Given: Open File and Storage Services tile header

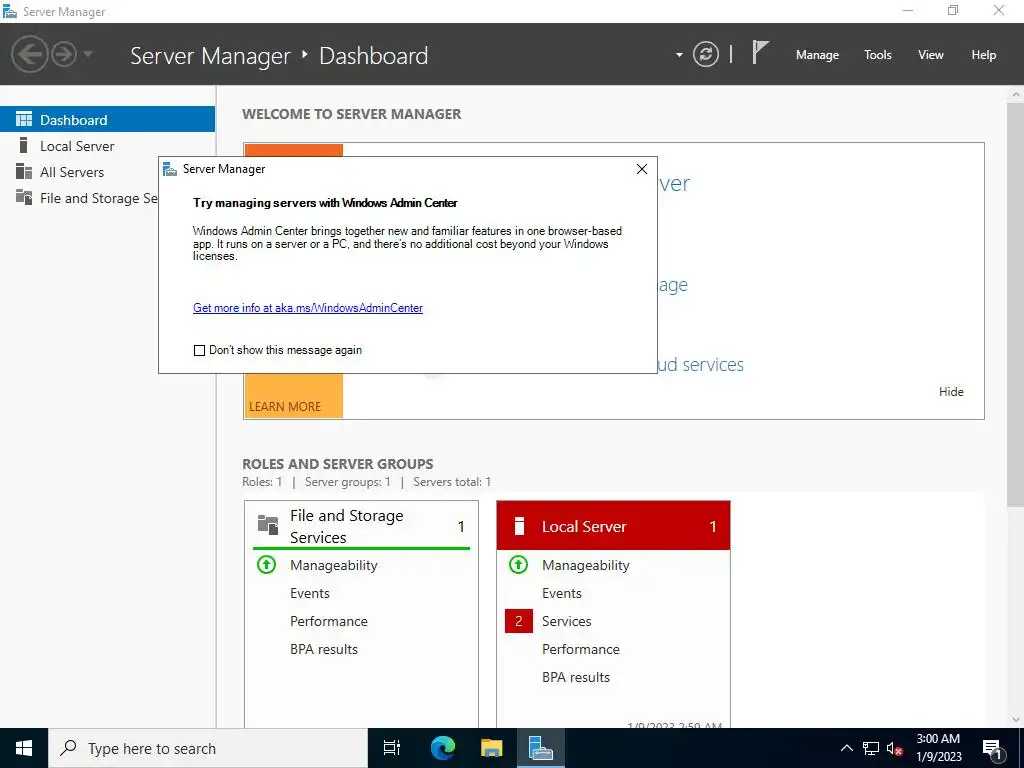Looking at the screenshot, I should tap(361, 526).
